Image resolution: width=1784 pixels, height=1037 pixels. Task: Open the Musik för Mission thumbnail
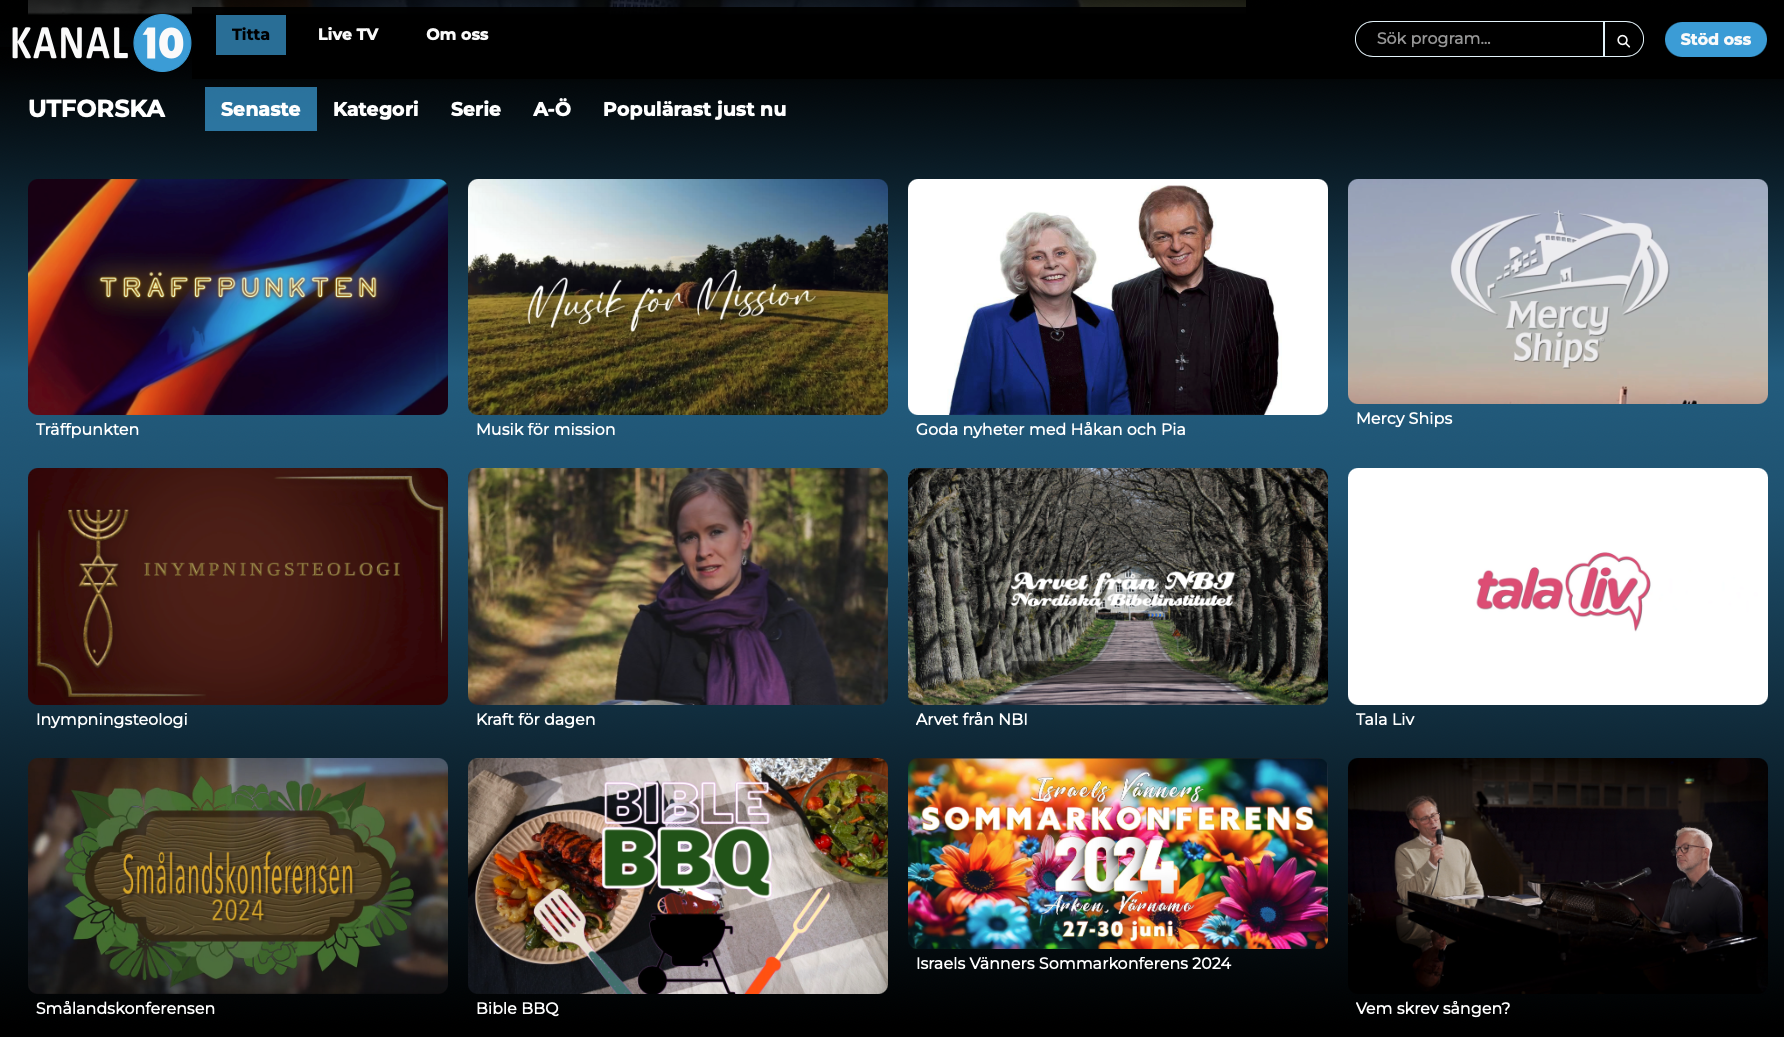coord(678,296)
